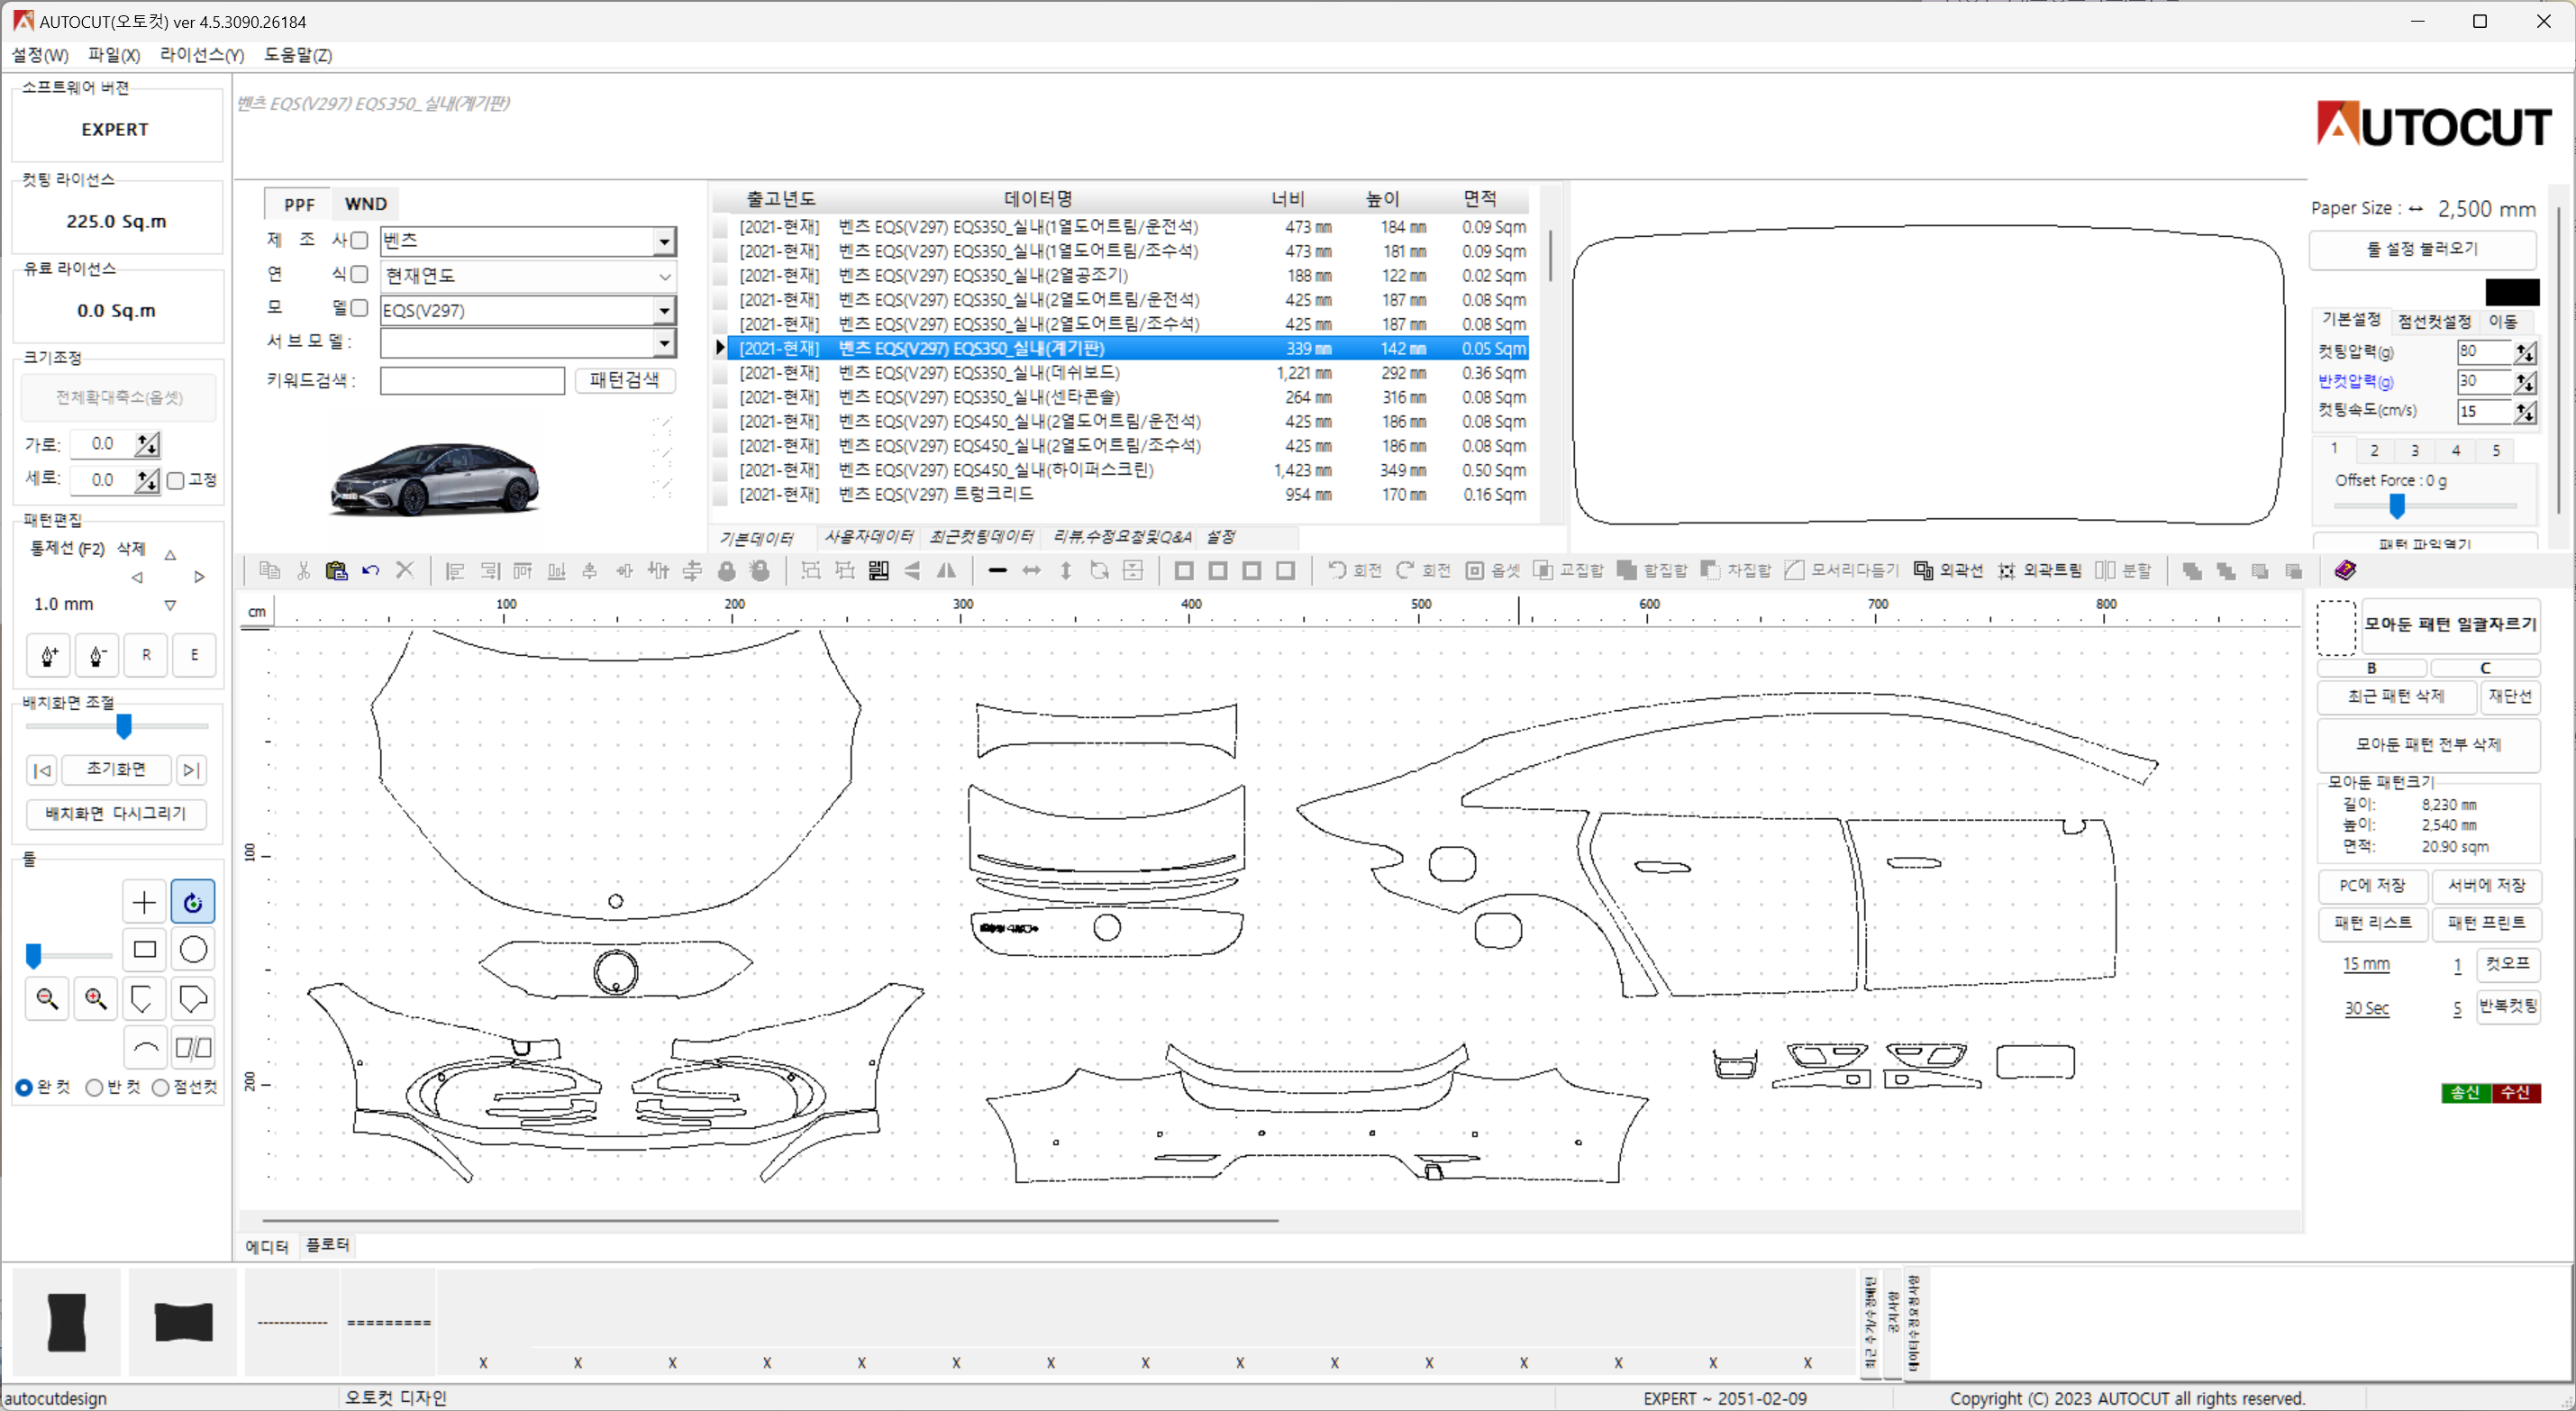This screenshot has height=1411, width=2576.
Task: Open the 파일(X) menu
Action: point(114,55)
